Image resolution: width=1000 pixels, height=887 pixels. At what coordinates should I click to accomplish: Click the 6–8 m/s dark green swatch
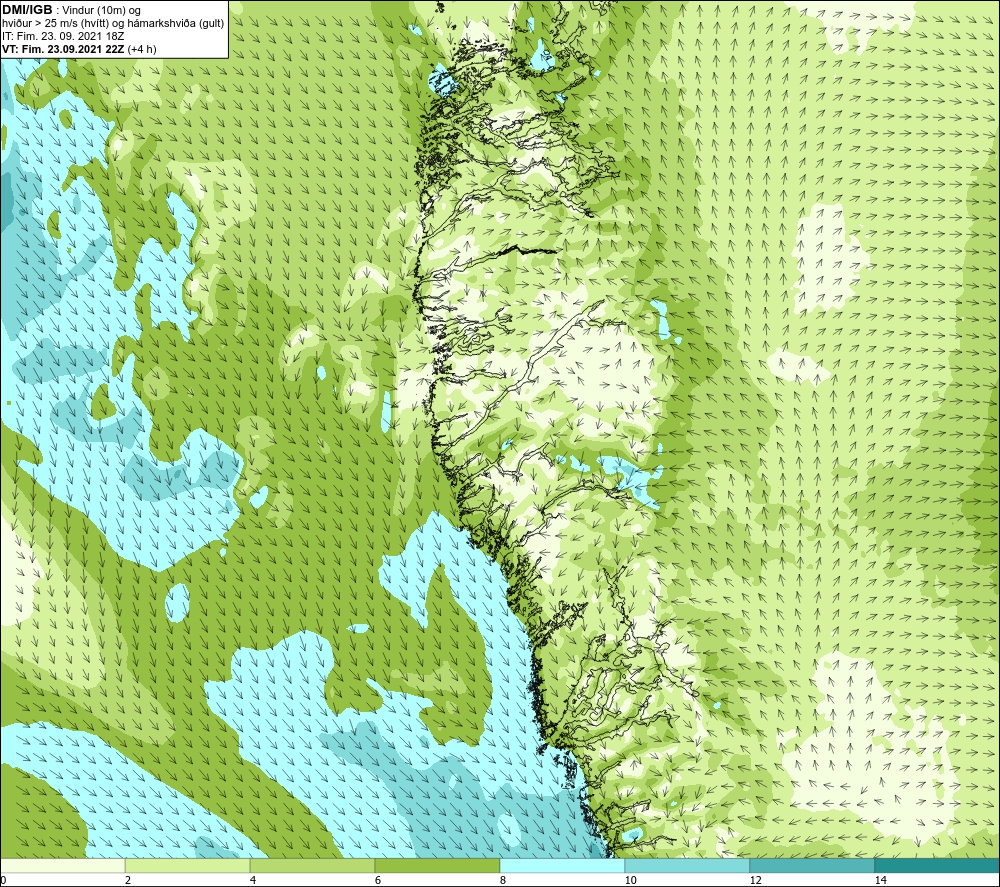tap(438, 866)
